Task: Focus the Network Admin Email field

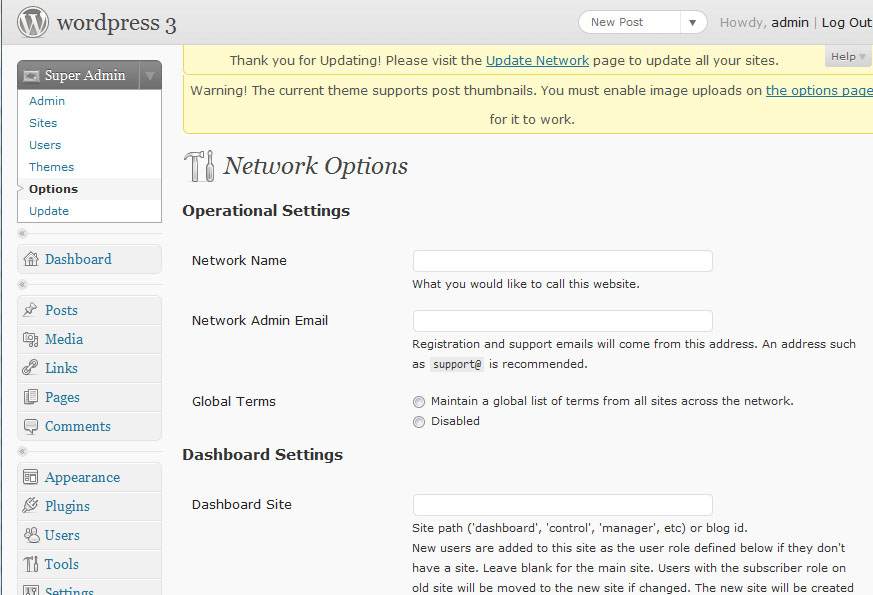Action: [562, 321]
